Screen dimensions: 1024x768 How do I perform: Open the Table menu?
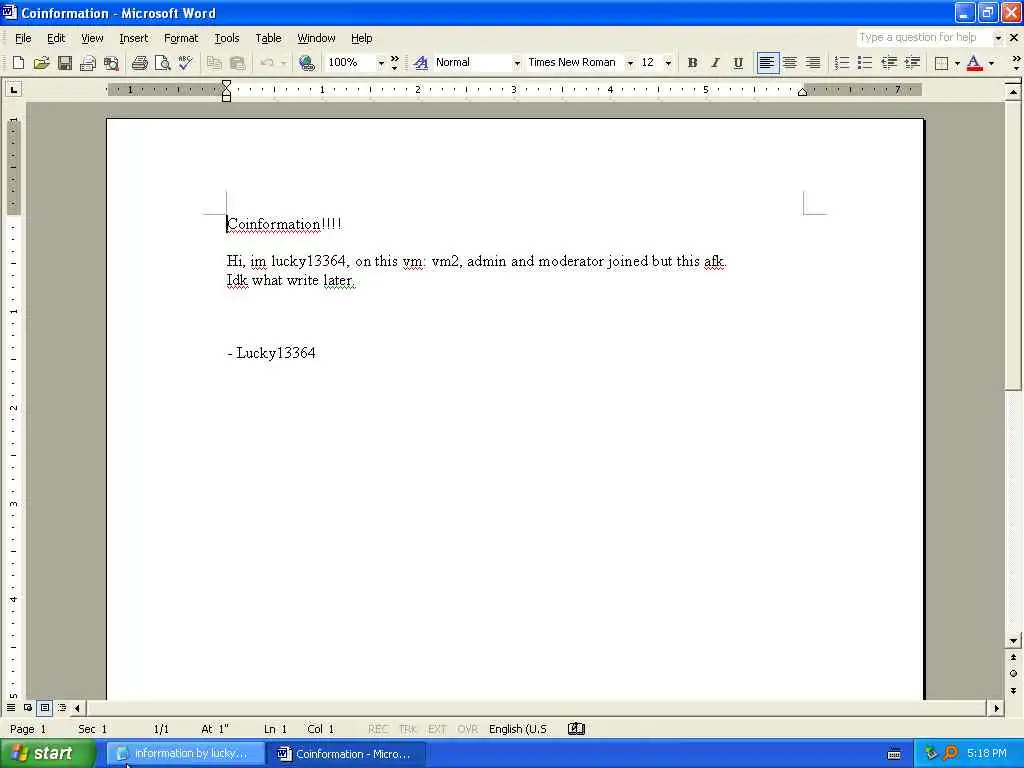pyautogui.click(x=268, y=38)
